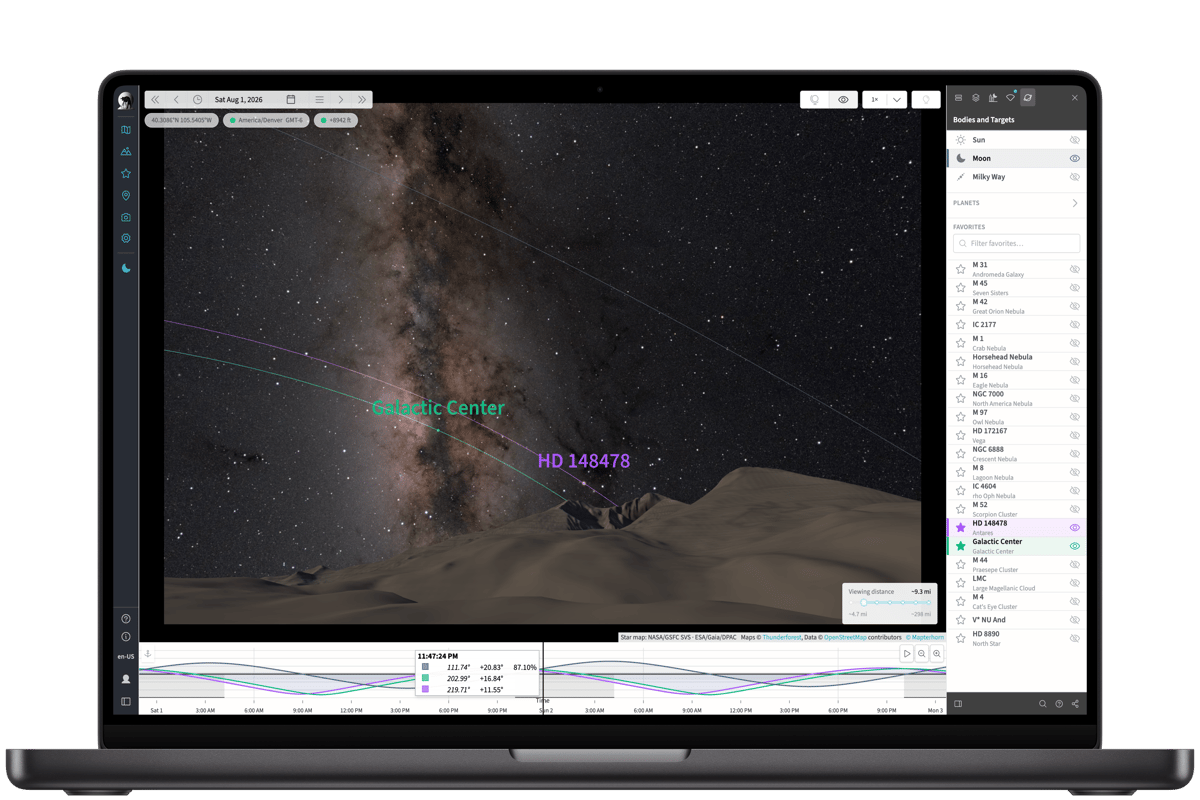Image resolution: width=1200 pixels, height=800 pixels.
Task: Open the settings gear in left sidebar
Action: 126,239
